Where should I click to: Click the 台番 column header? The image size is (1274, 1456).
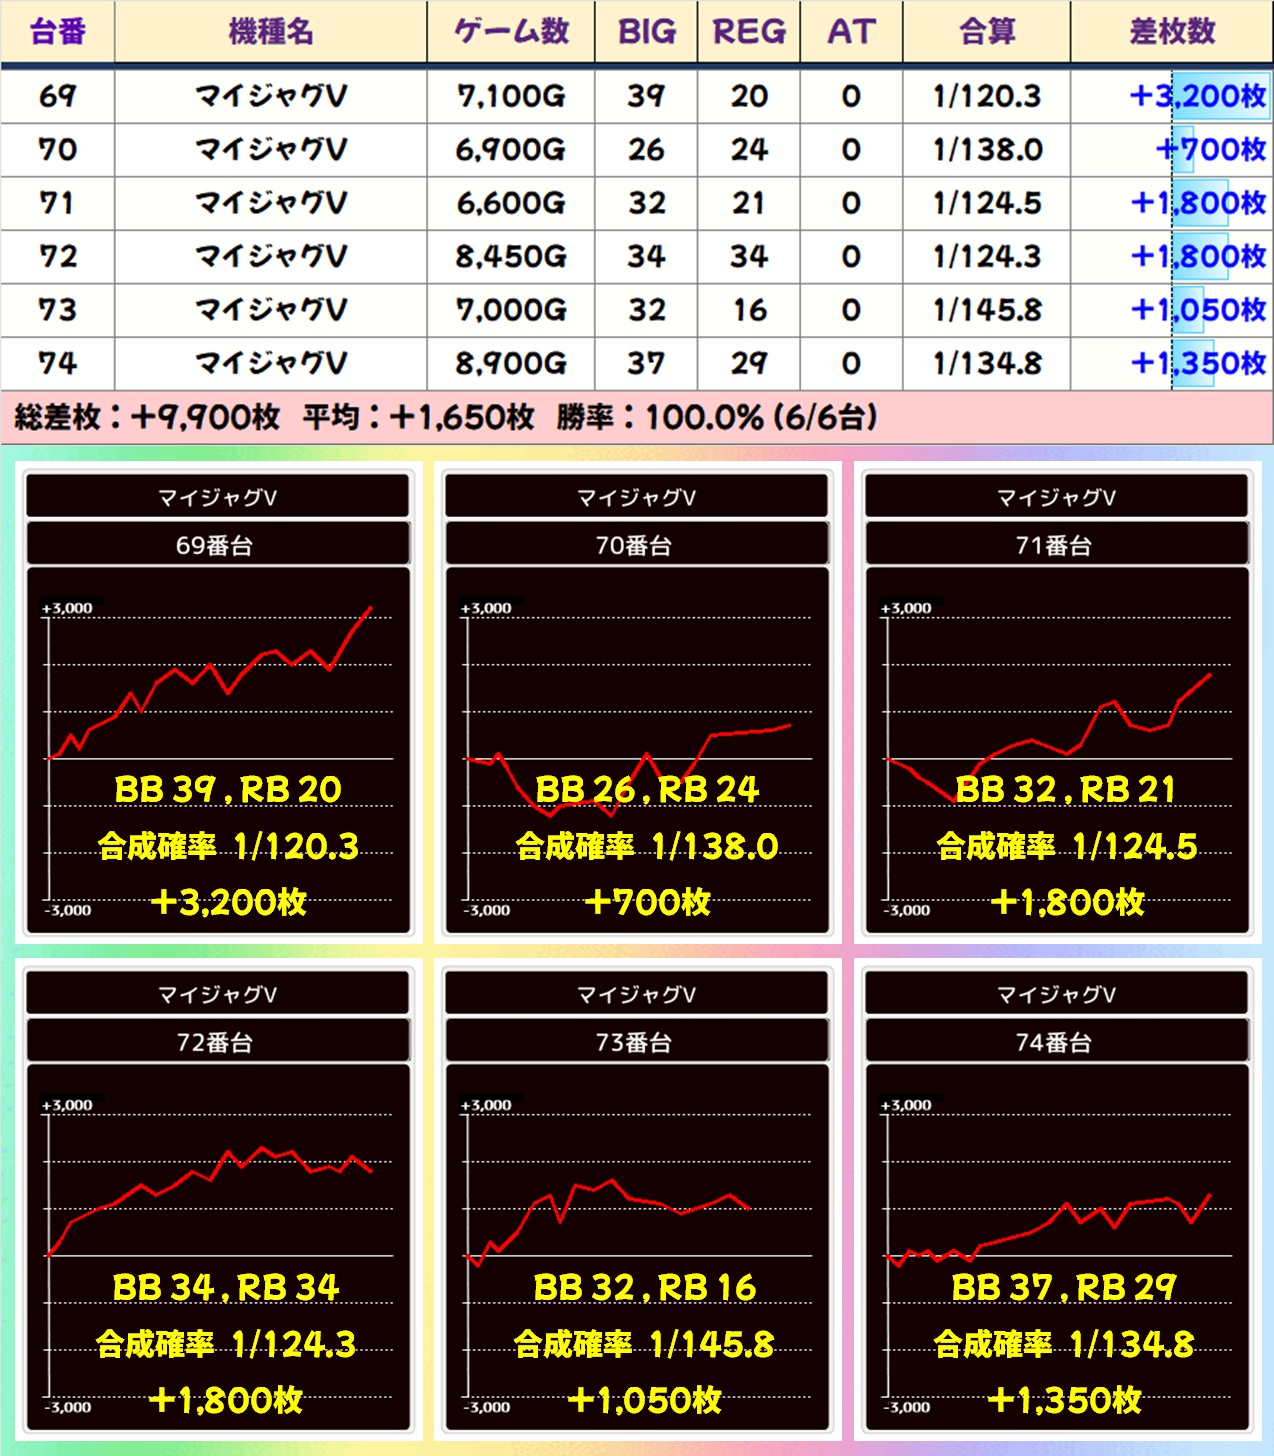pyautogui.click(x=58, y=32)
